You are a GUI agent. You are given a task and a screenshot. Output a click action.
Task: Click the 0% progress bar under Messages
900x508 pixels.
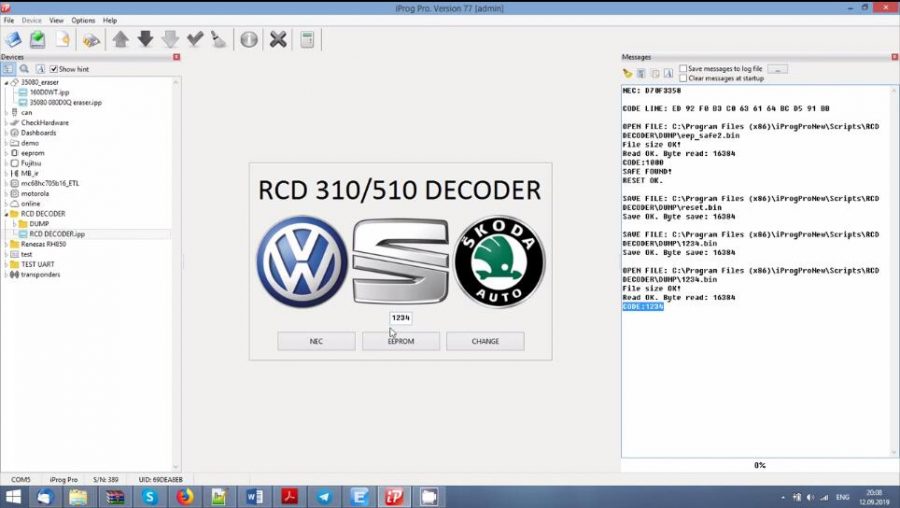759,465
